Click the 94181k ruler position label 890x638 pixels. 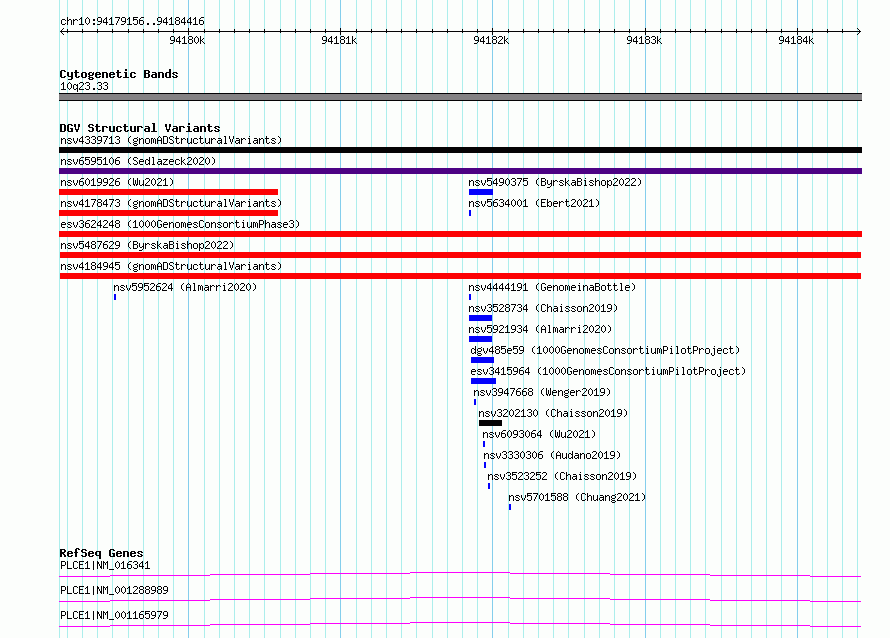(x=339, y=40)
